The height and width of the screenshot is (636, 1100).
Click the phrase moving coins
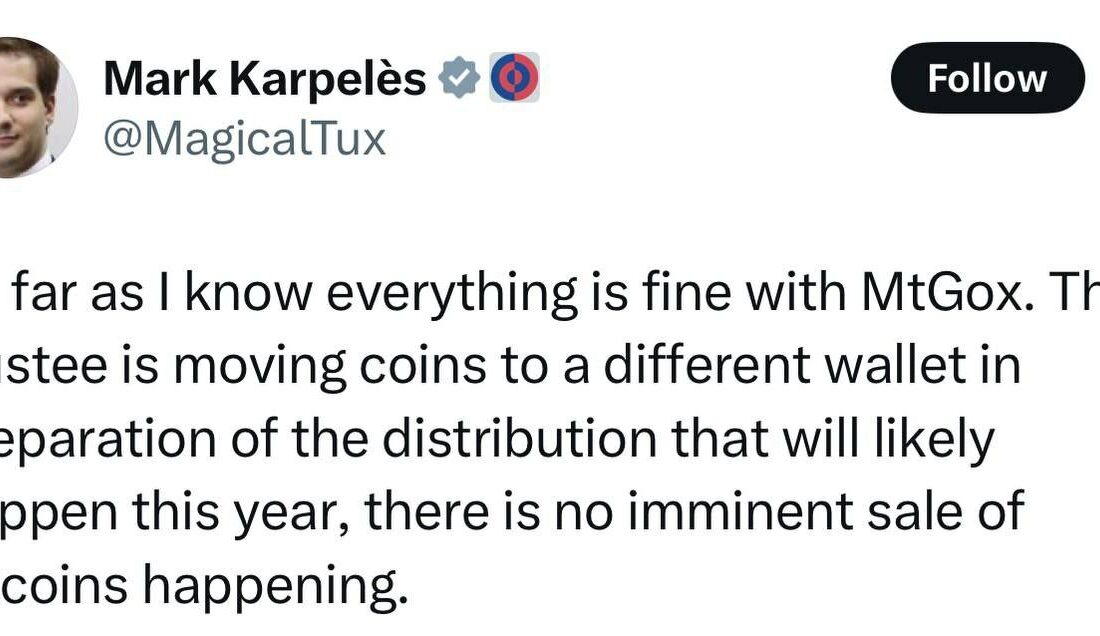click(x=330, y=367)
